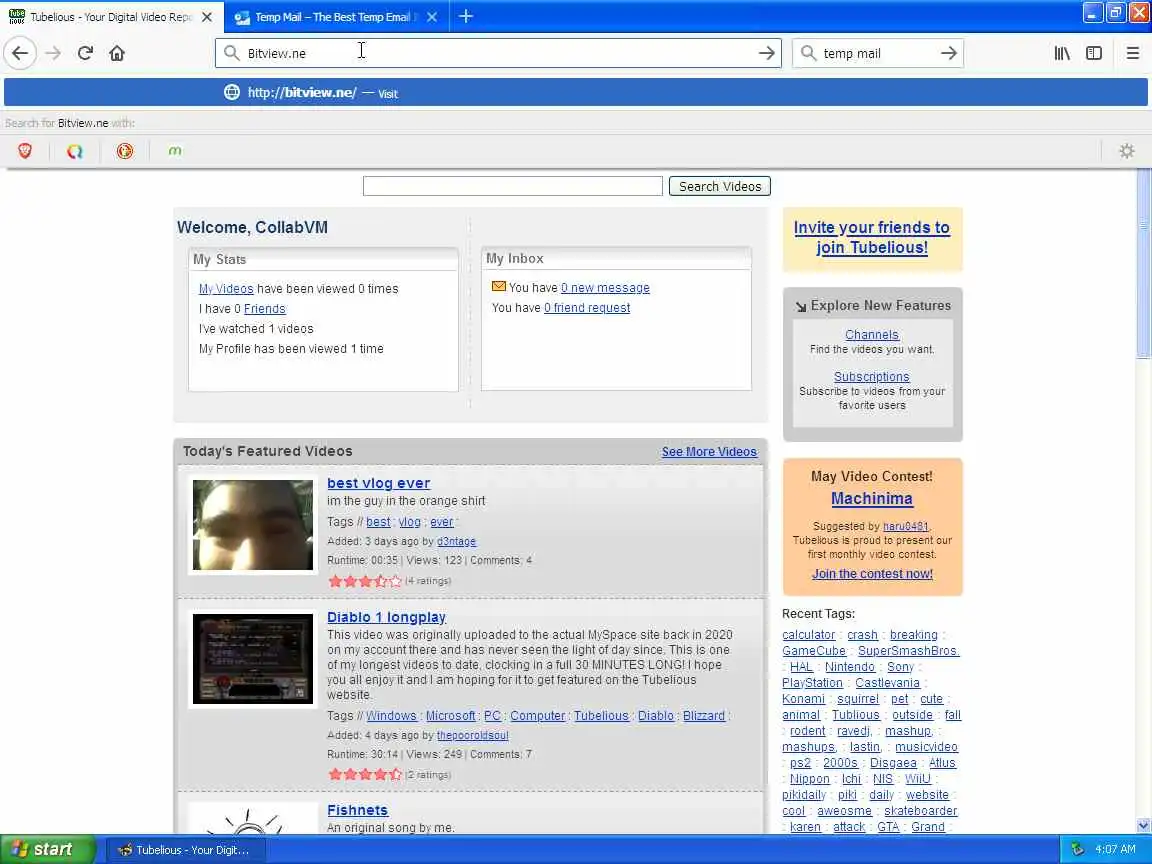Click the temp mail search field
The width and height of the screenshot is (1152, 864).
pos(876,53)
